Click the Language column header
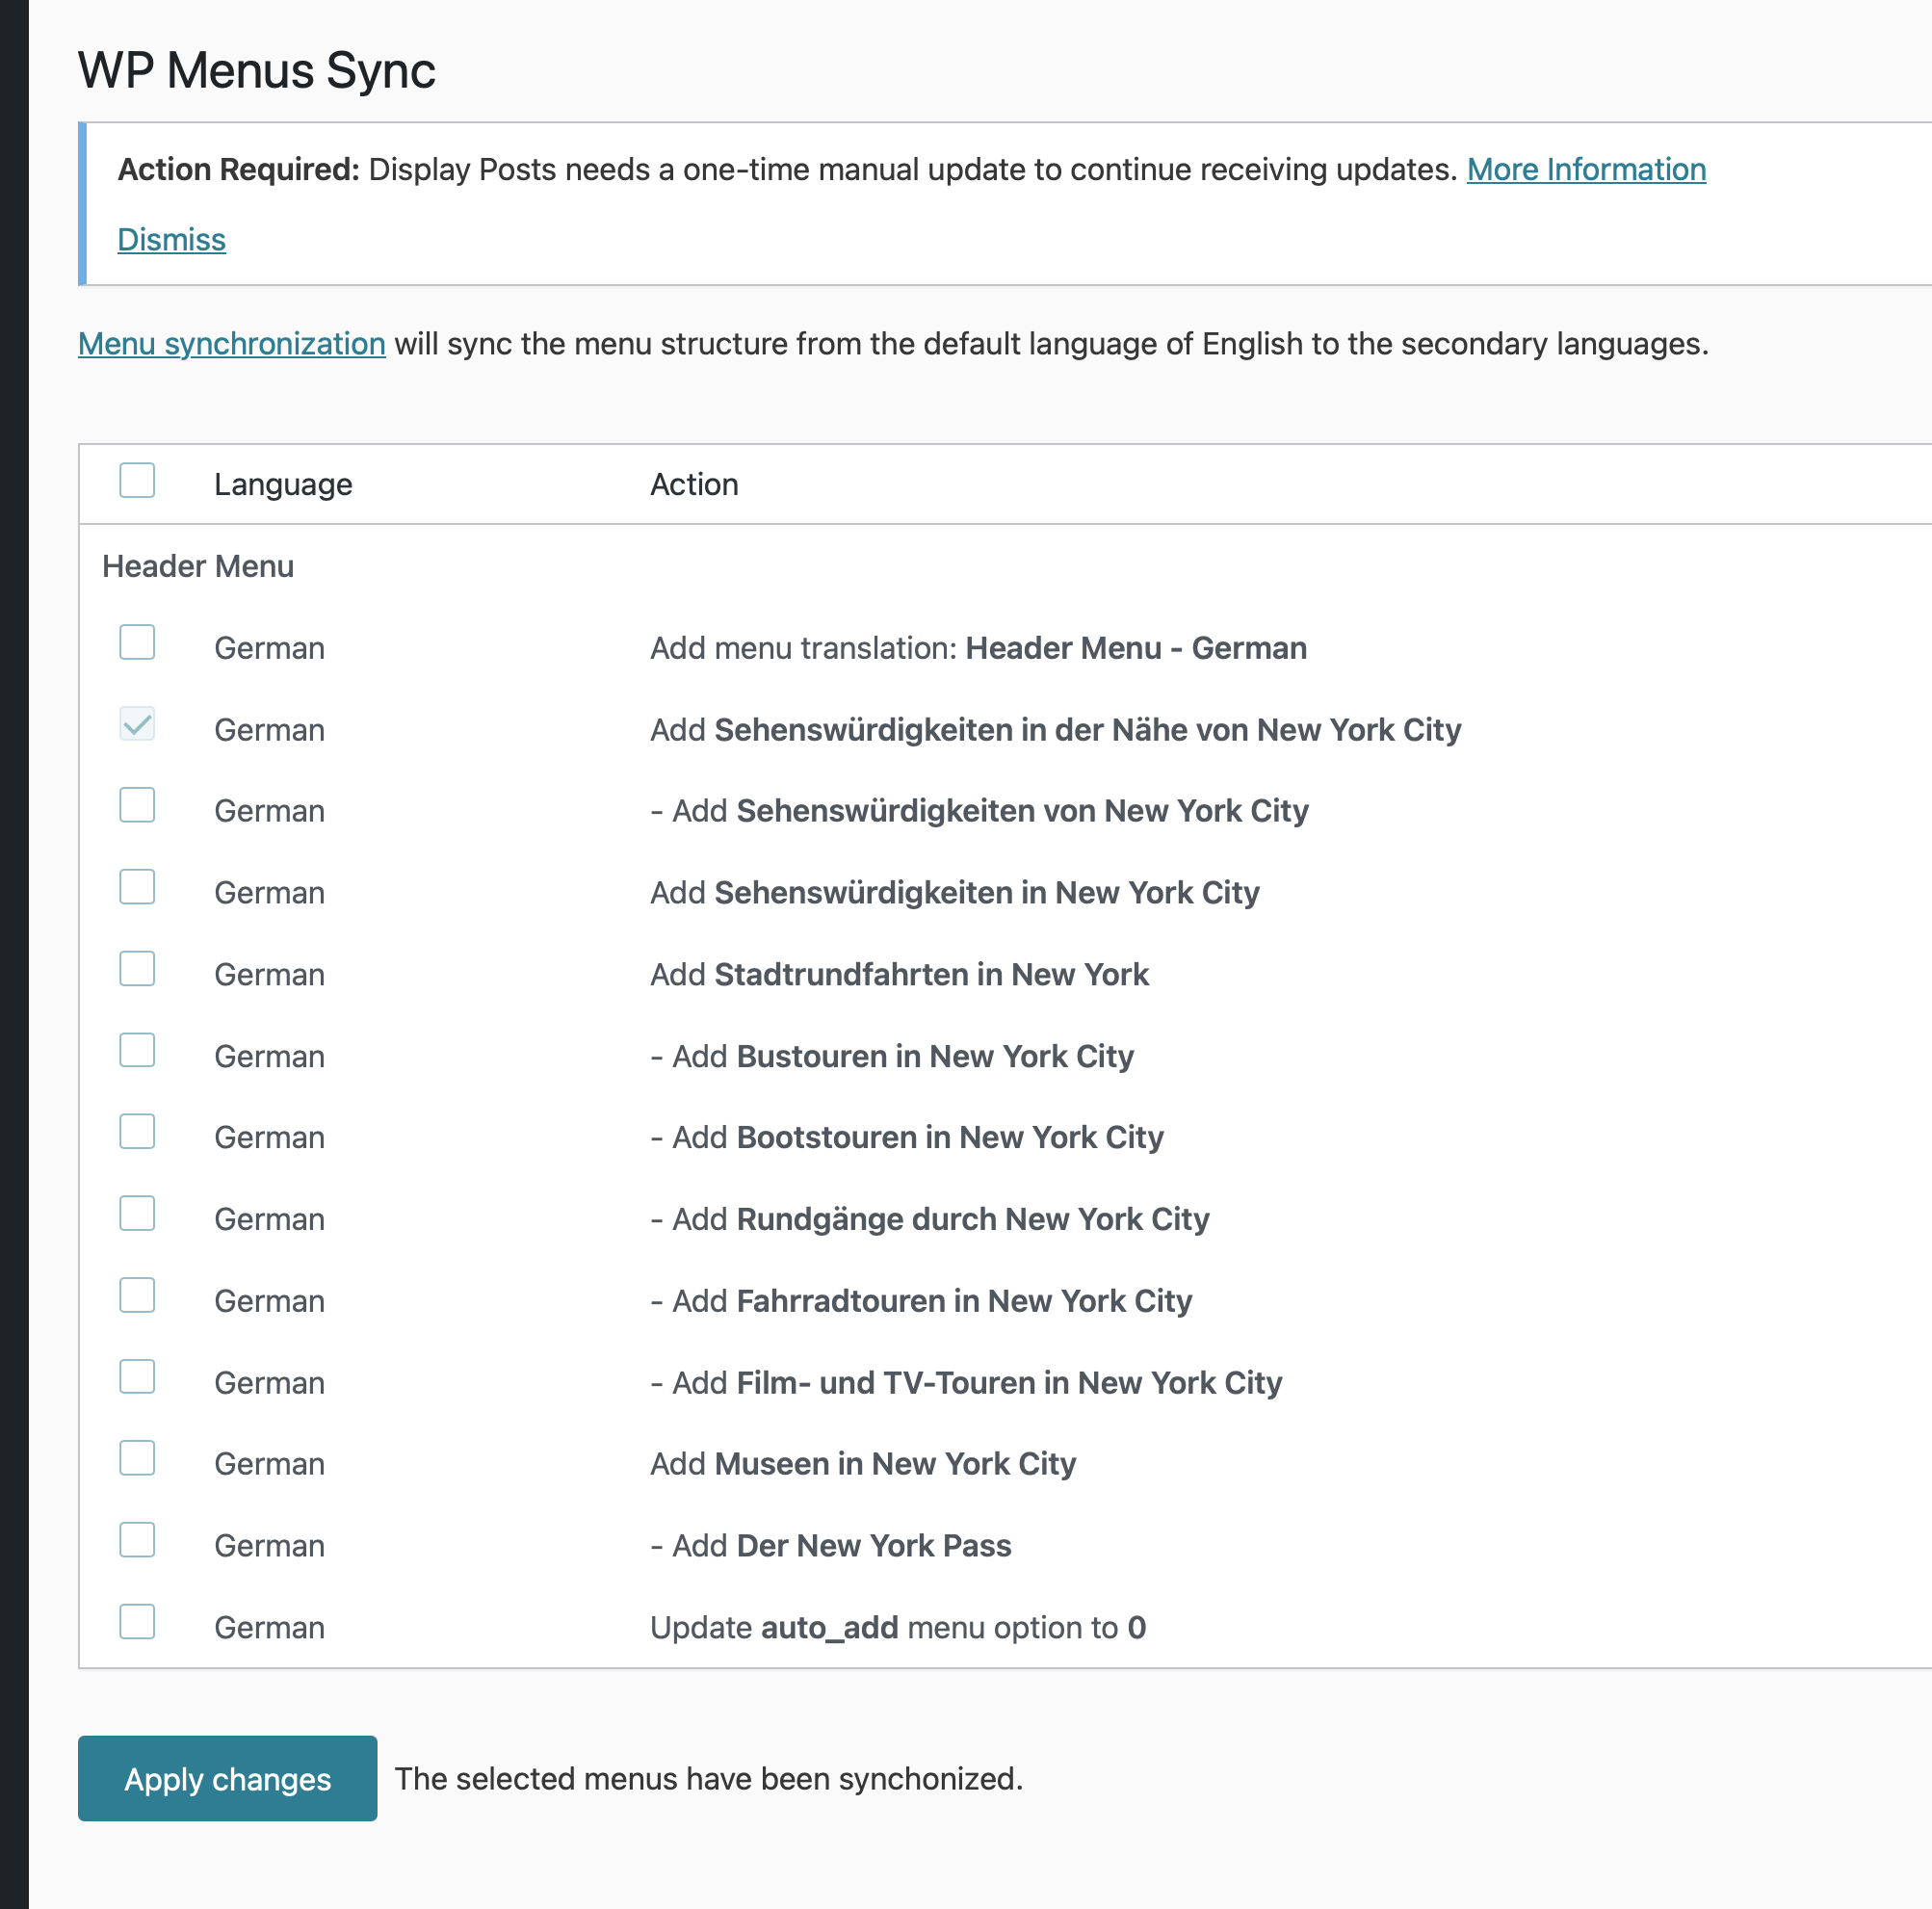 [283, 484]
